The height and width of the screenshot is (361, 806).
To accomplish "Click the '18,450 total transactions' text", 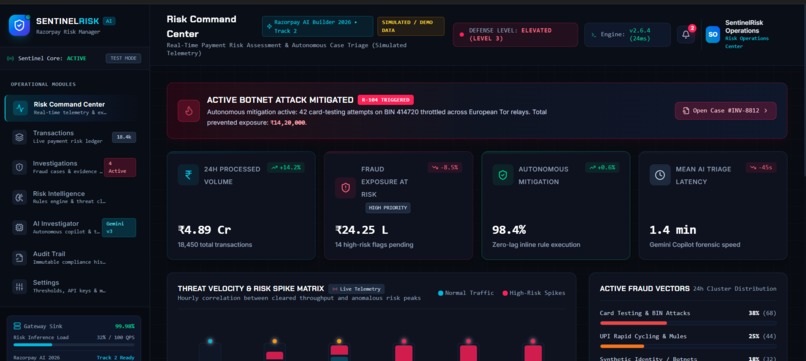I will point(215,245).
